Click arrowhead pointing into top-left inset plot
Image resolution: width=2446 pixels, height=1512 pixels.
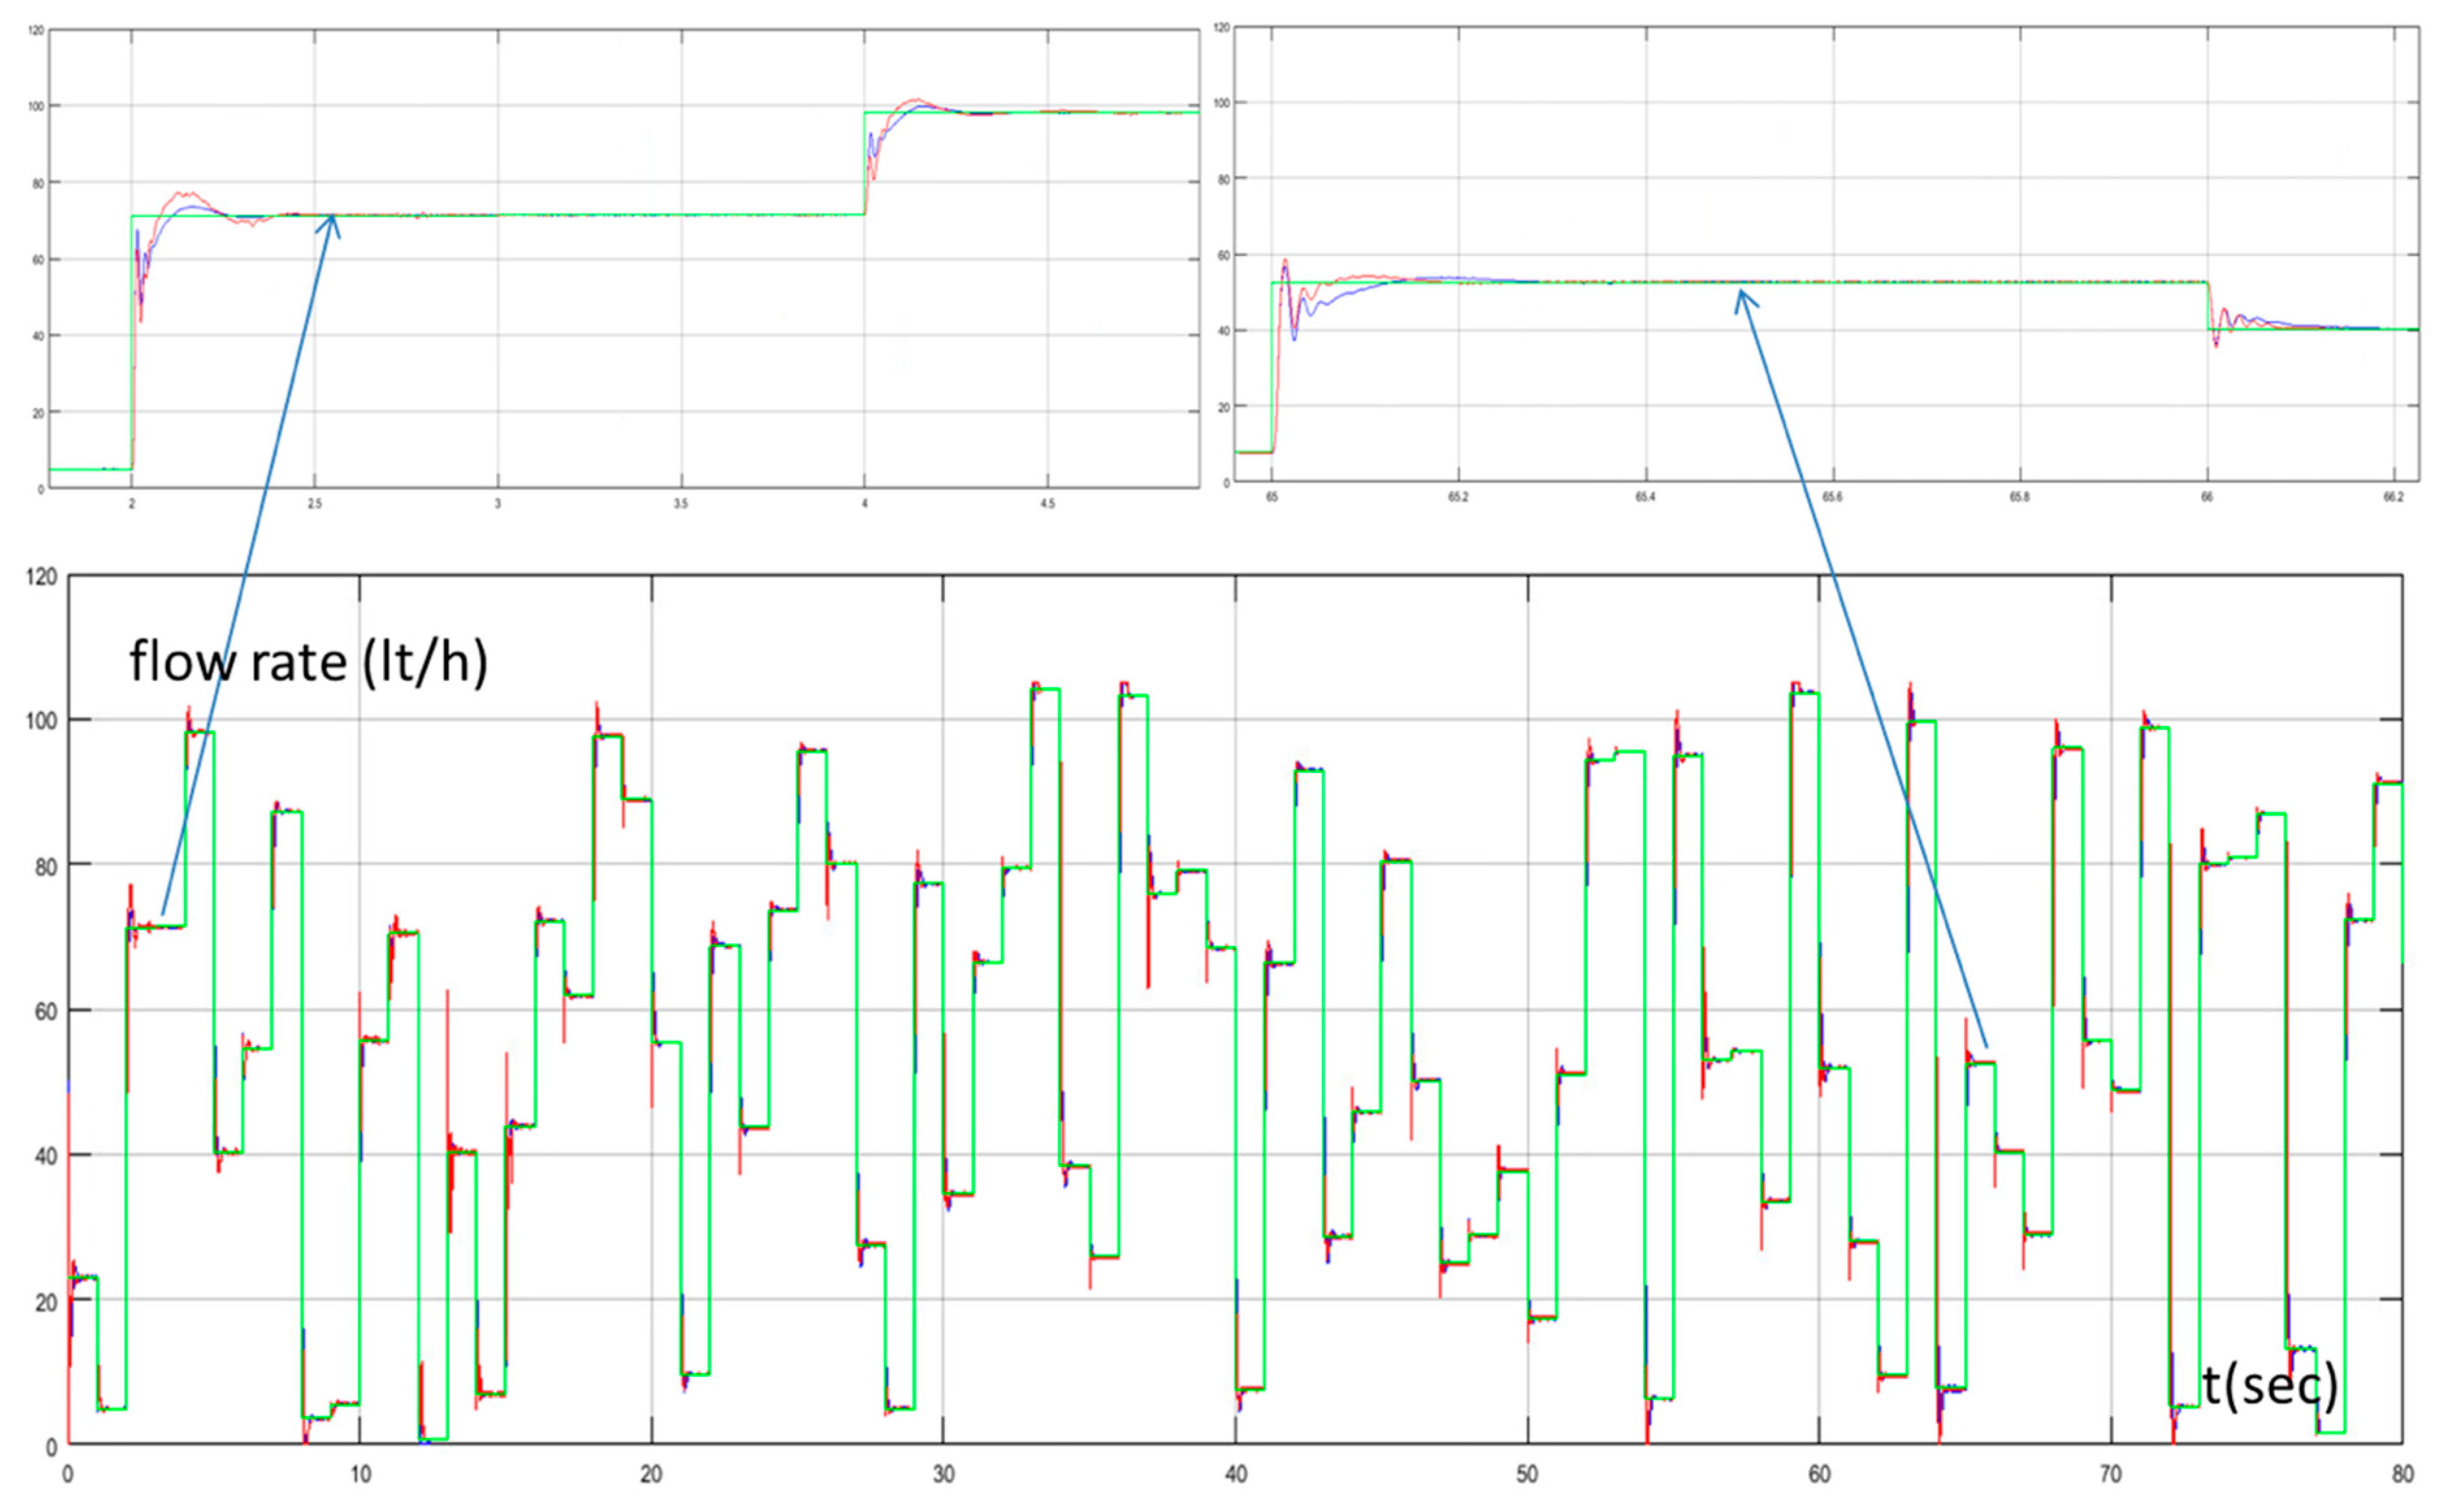(332, 220)
